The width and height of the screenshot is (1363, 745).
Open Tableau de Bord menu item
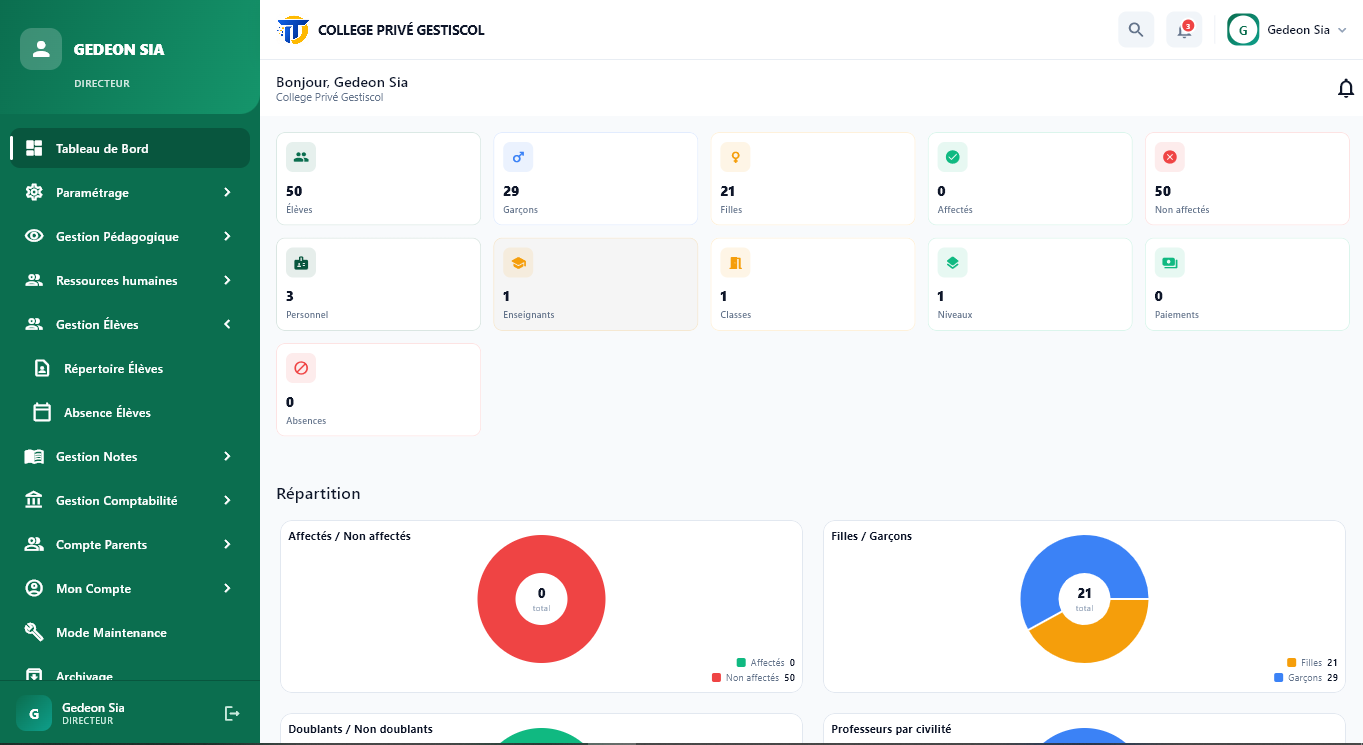pyautogui.click(x=130, y=148)
